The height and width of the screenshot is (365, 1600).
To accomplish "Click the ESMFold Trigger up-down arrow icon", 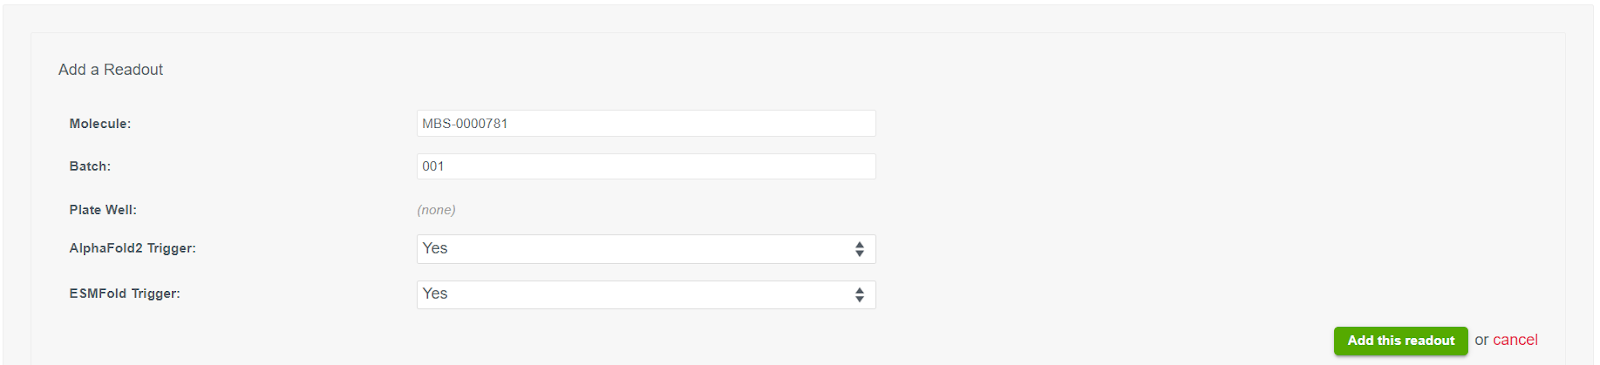I will click(x=859, y=295).
